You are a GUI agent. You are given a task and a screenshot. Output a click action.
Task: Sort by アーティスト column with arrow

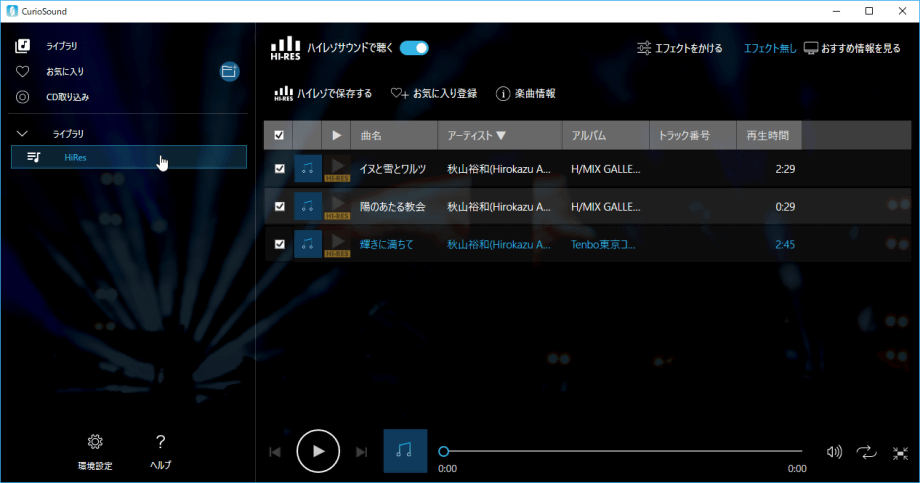pos(499,136)
